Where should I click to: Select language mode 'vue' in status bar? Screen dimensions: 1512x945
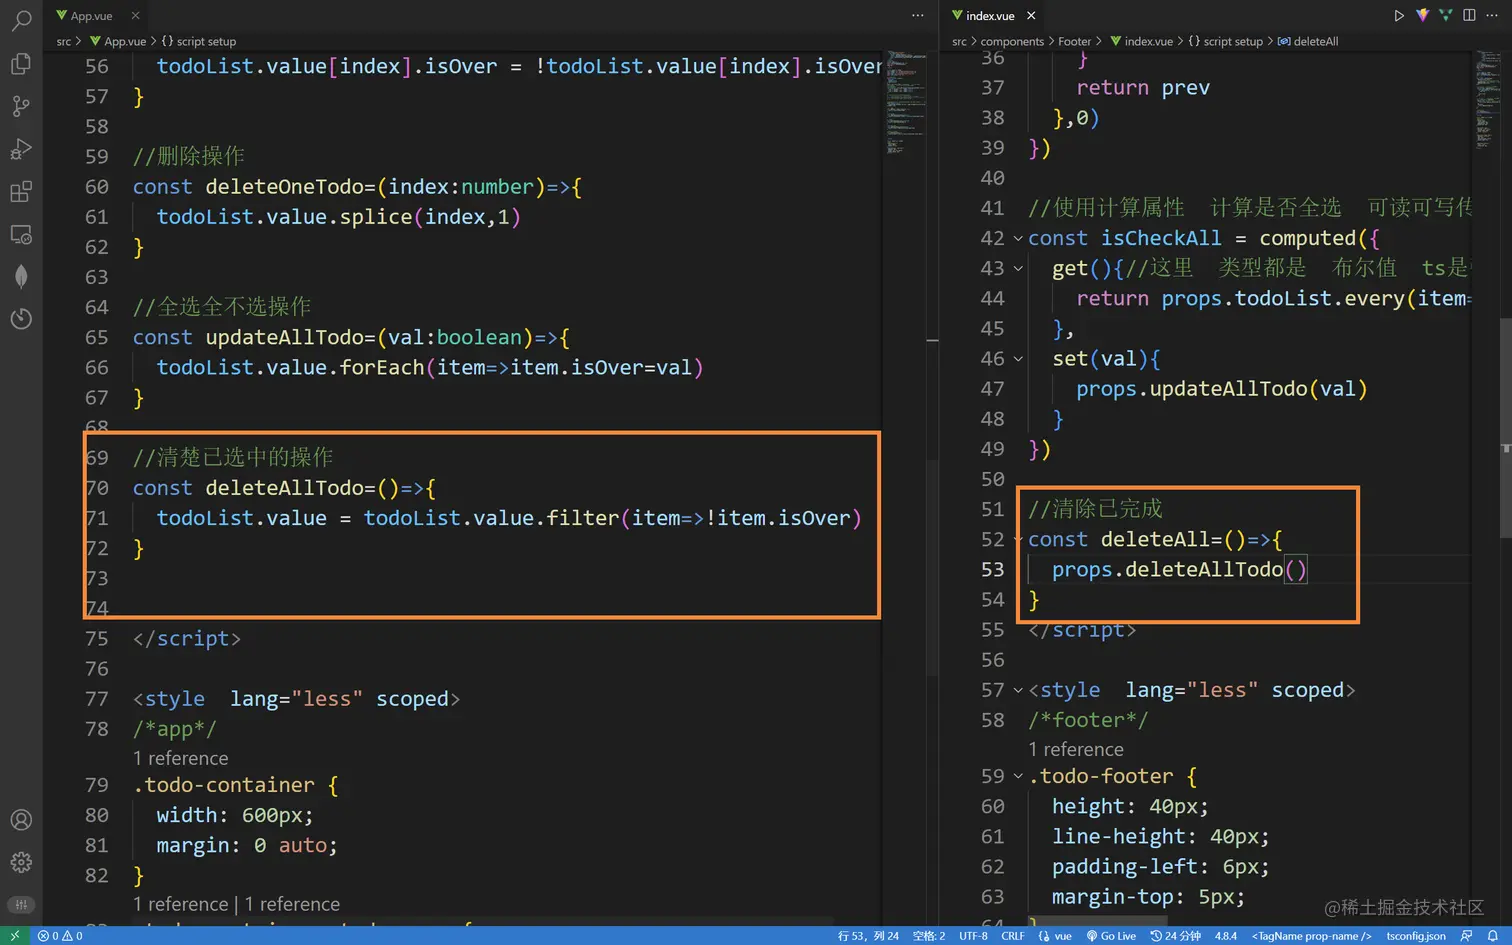click(x=1055, y=936)
